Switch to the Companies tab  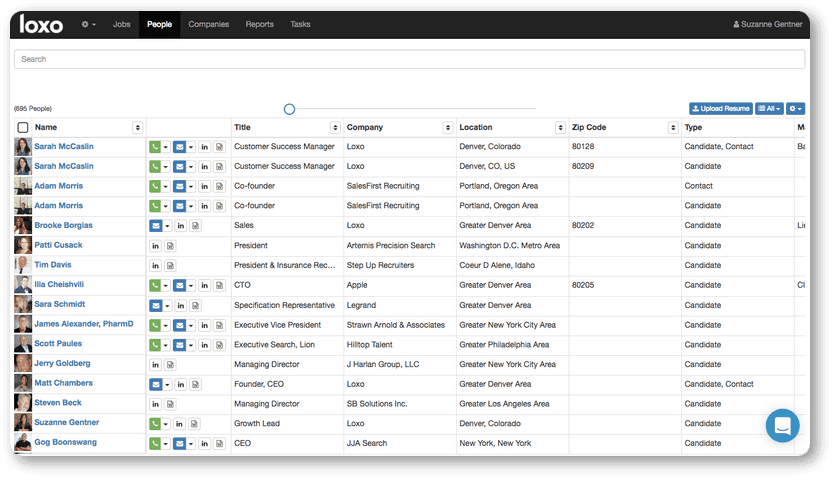tap(208, 24)
